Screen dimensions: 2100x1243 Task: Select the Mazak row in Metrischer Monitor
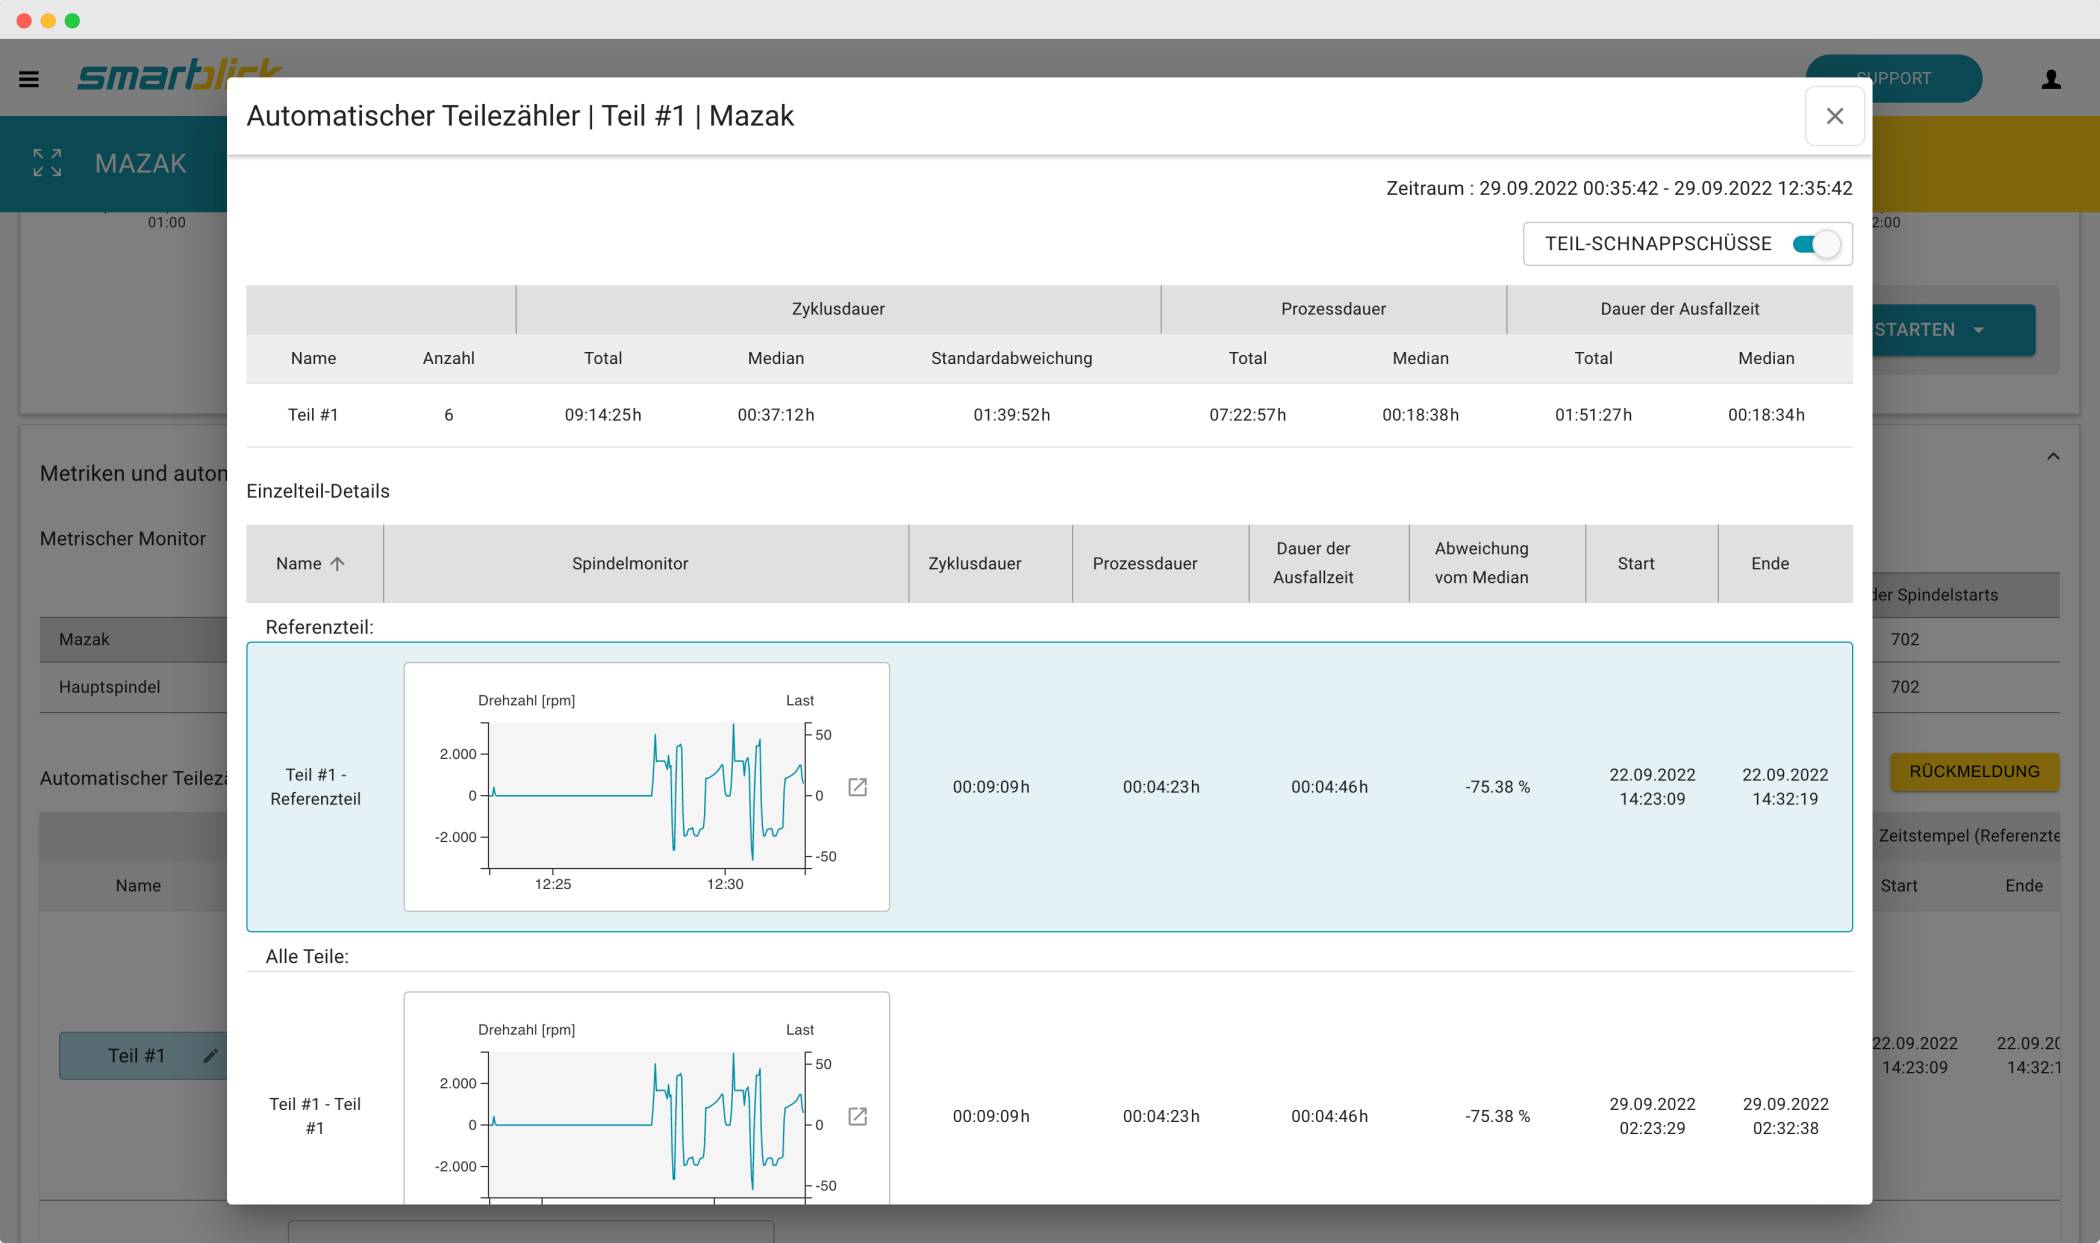click(x=133, y=640)
